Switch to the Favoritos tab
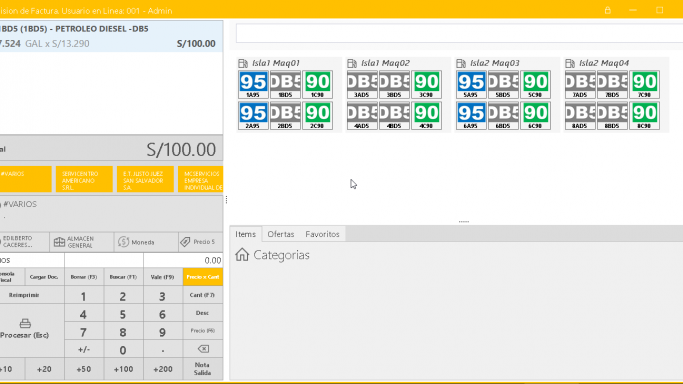This screenshot has height=384, width=683. [322, 234]
